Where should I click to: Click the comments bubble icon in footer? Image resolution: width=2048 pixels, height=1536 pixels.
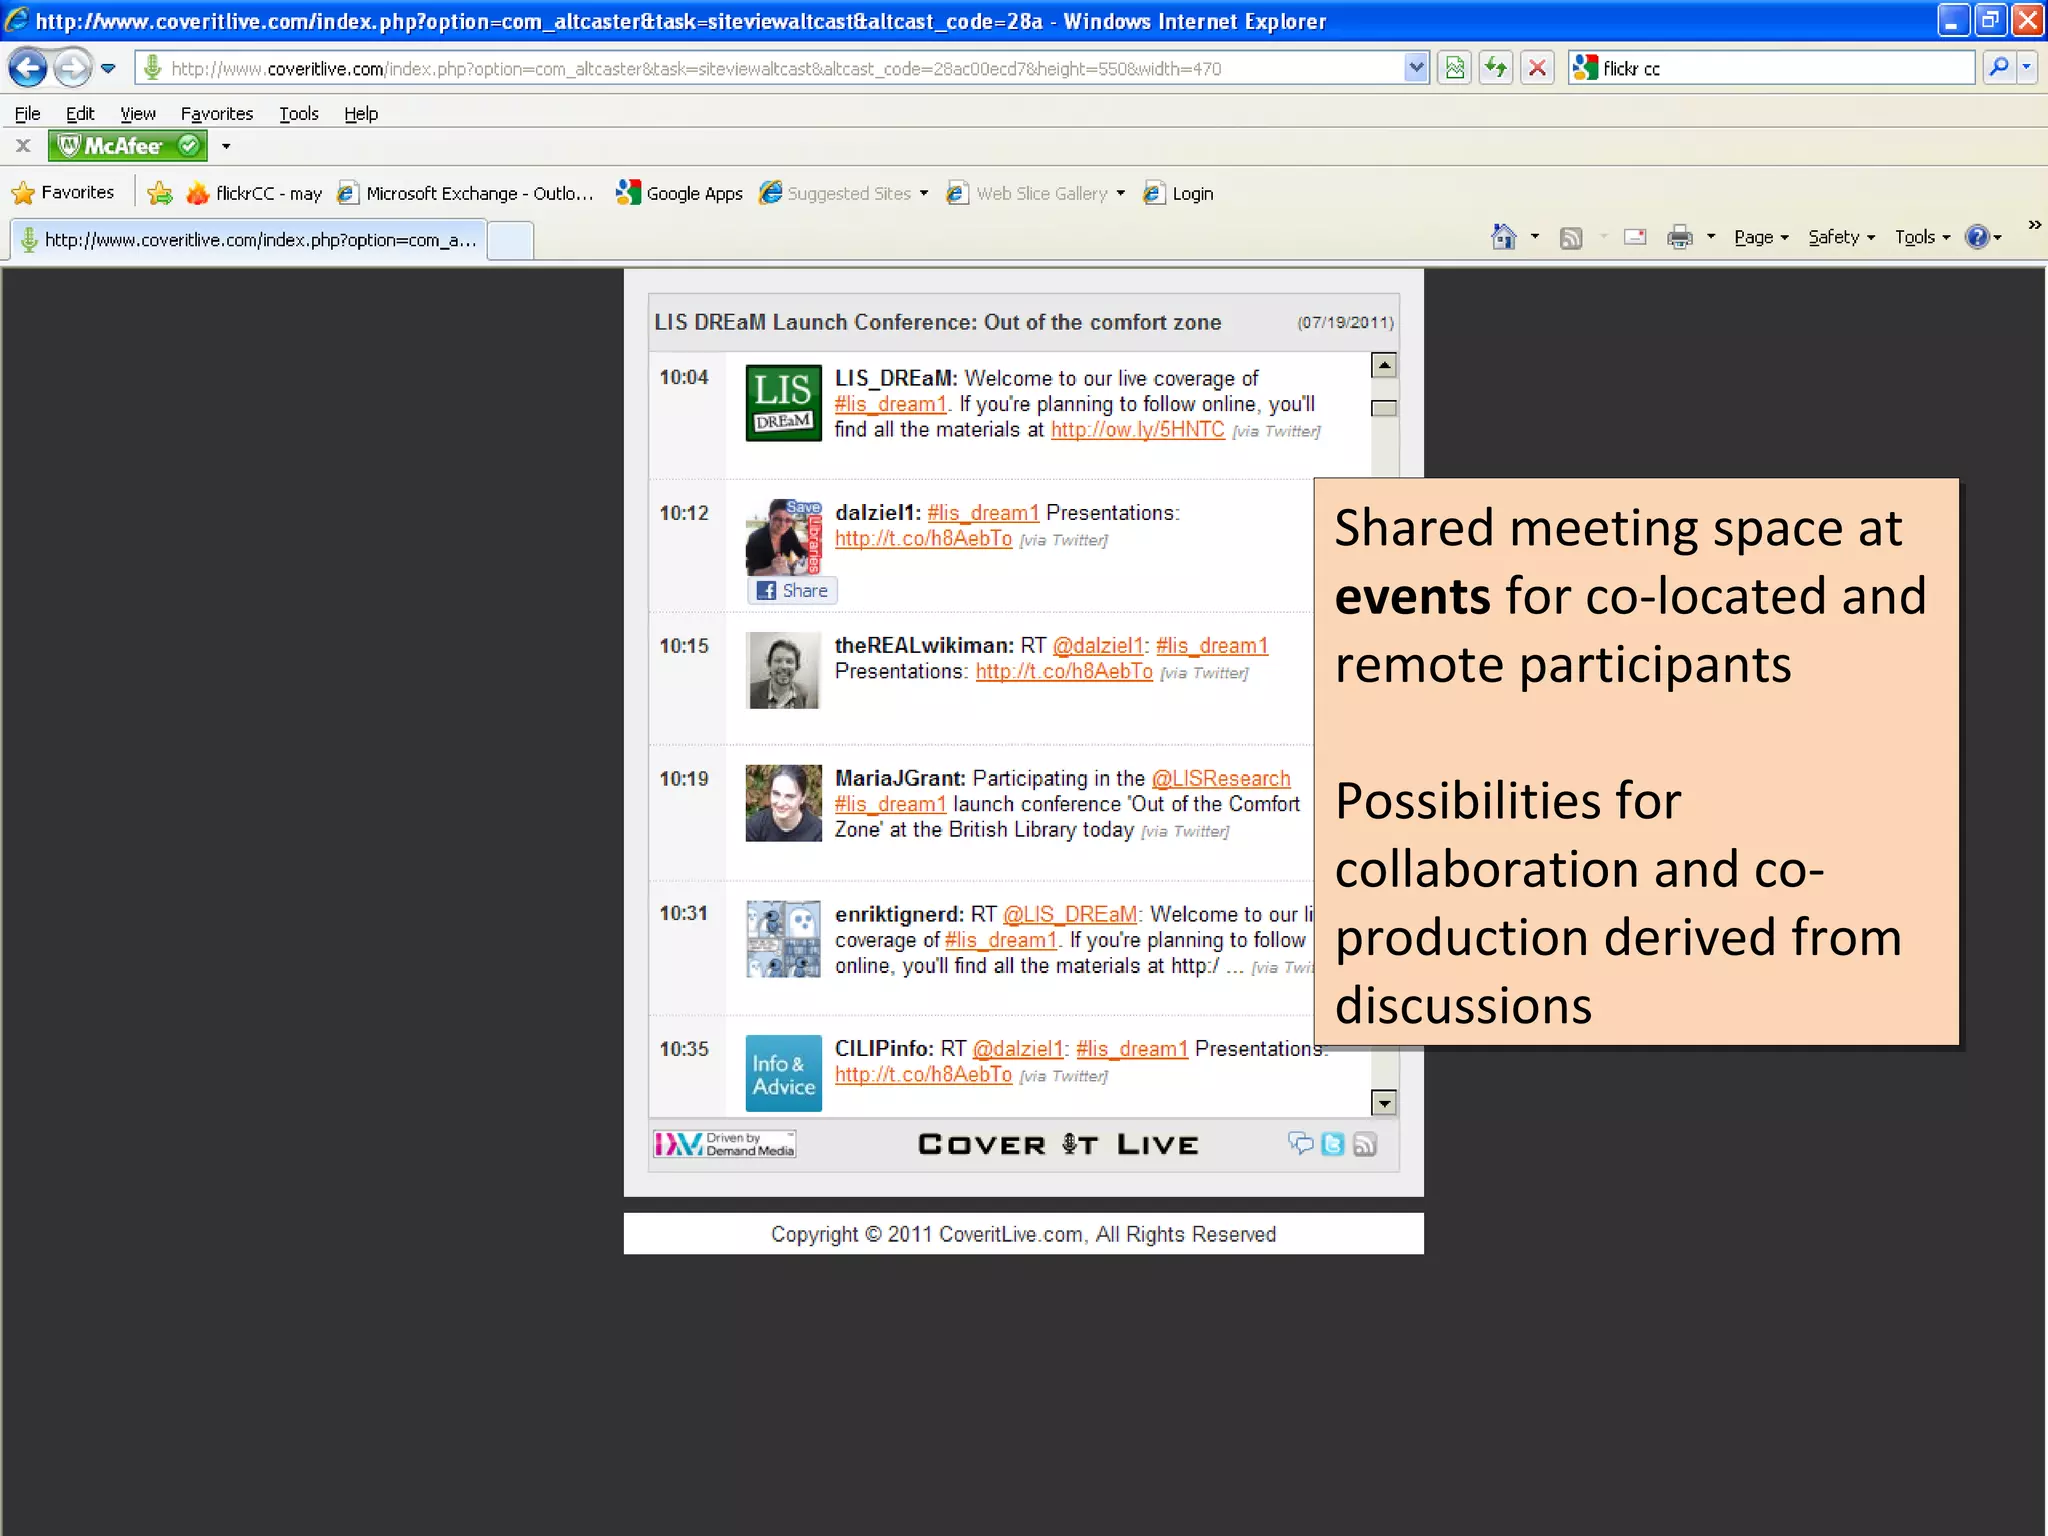click(1300, 1143)
